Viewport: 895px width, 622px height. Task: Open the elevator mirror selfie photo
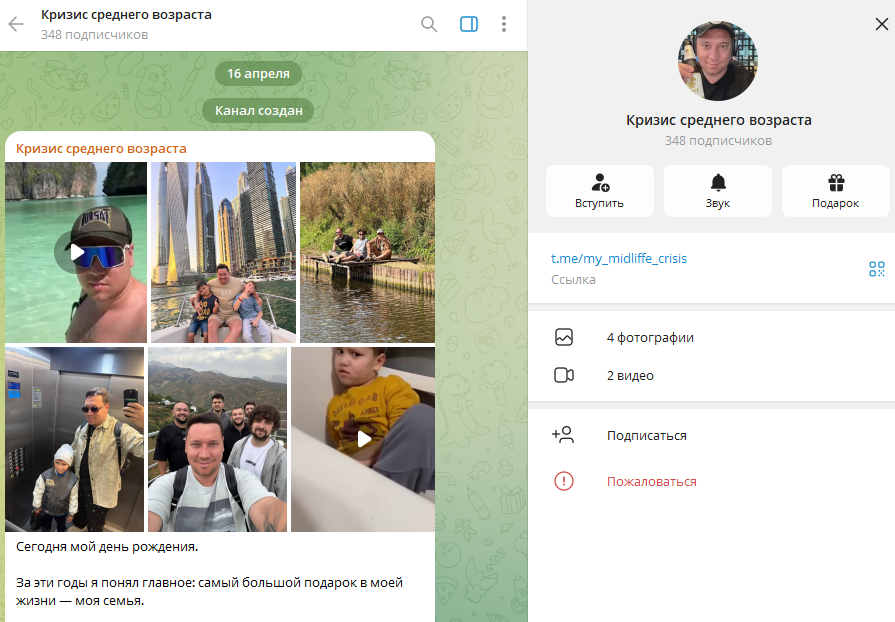click(x=75, y=439)
